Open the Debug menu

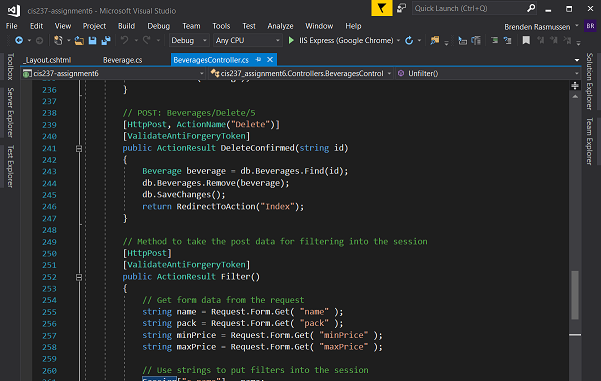[x=159, y=26]
